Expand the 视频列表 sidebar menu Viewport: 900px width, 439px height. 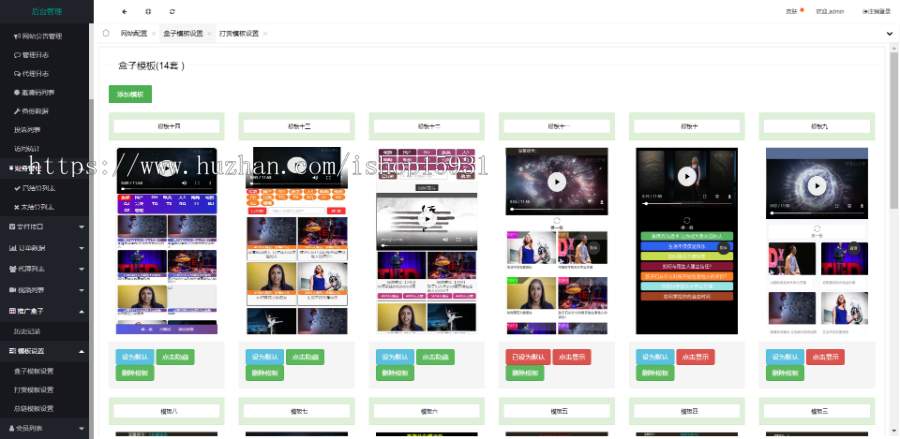tap(44, 290)
